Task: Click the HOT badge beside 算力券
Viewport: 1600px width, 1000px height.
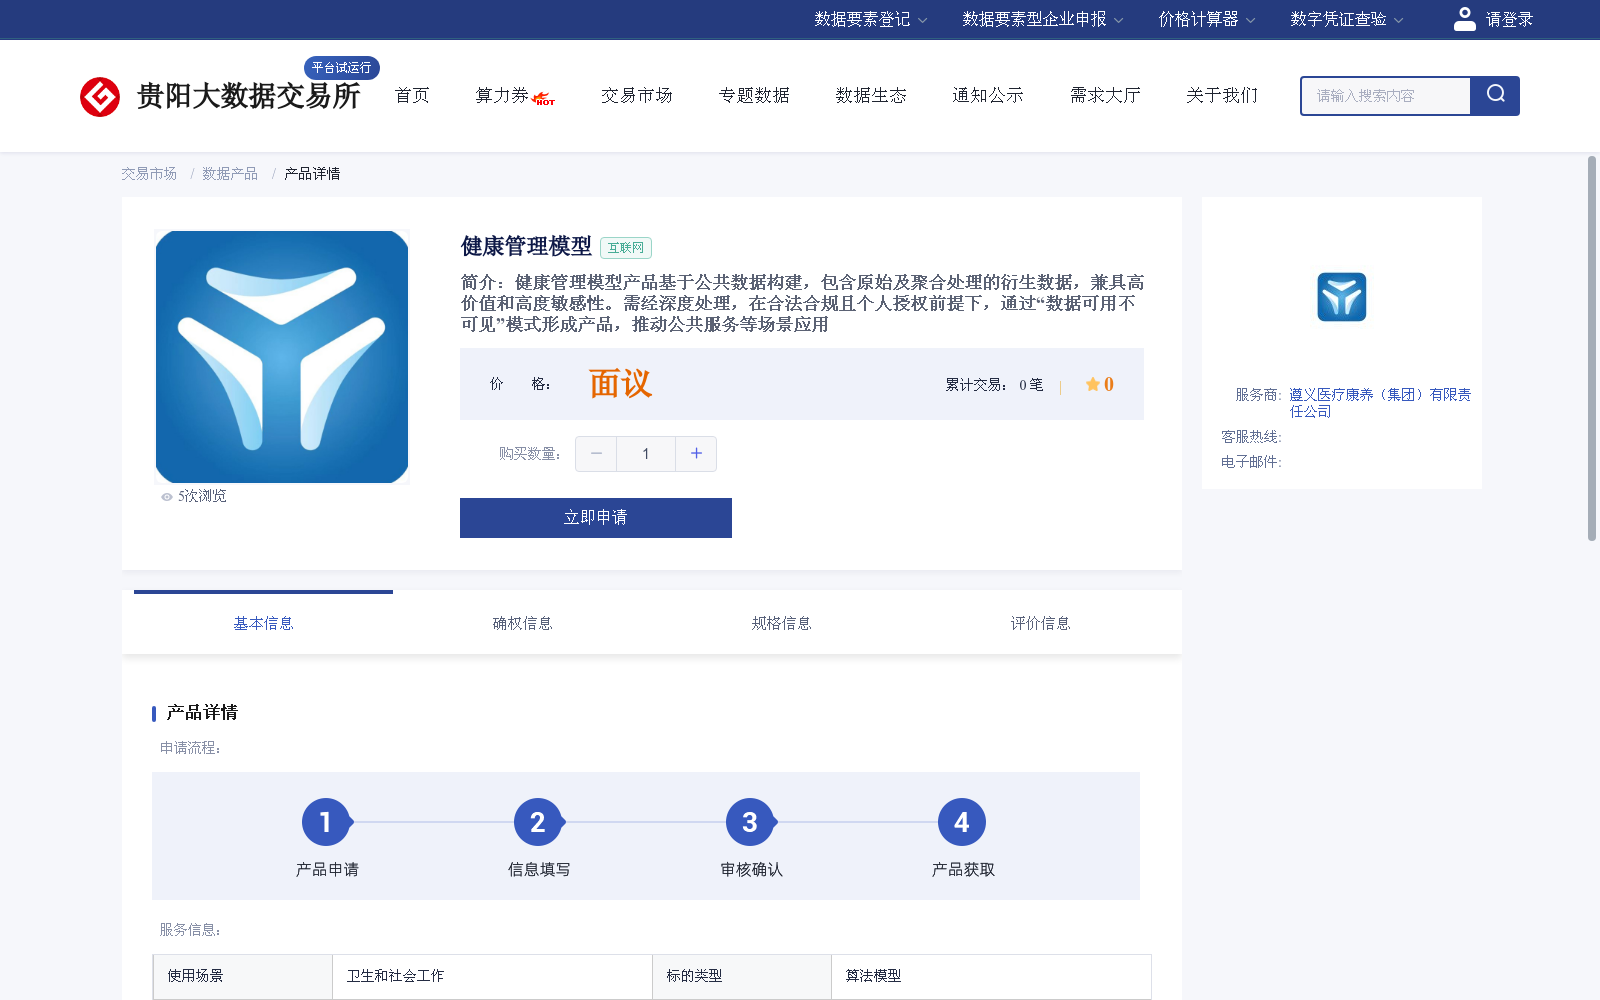Action: [544, 99]
